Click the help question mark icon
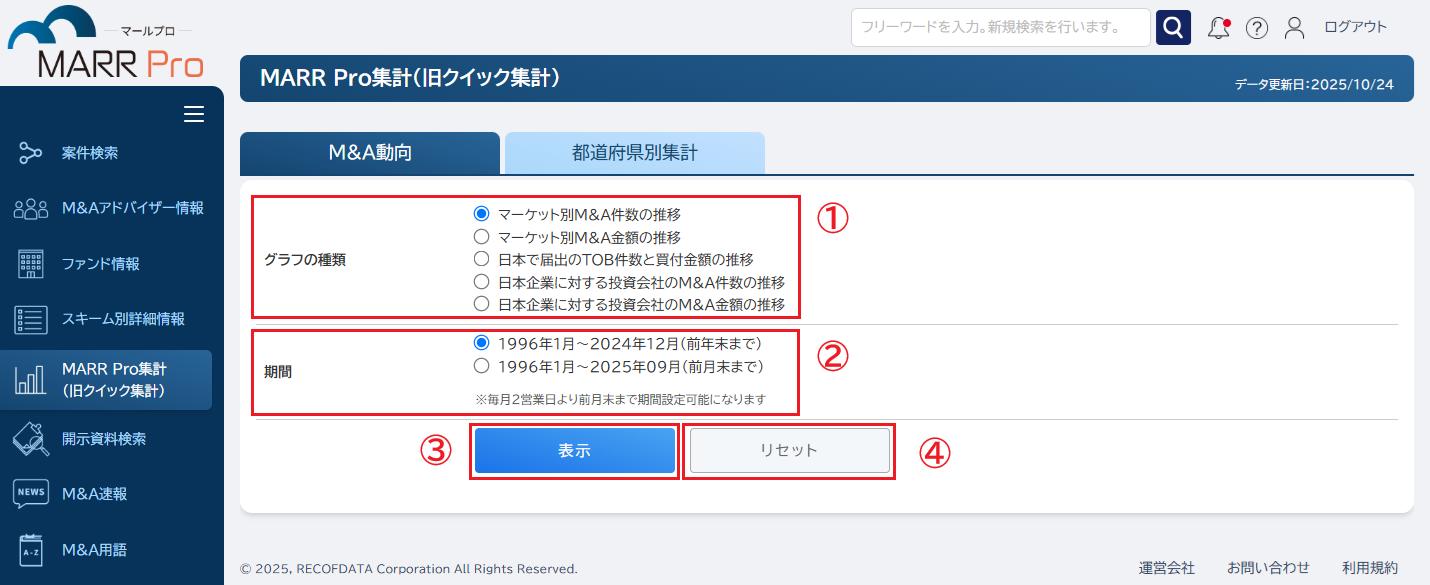This screenshot has width=1430, height=585. tap(1257, 28)
